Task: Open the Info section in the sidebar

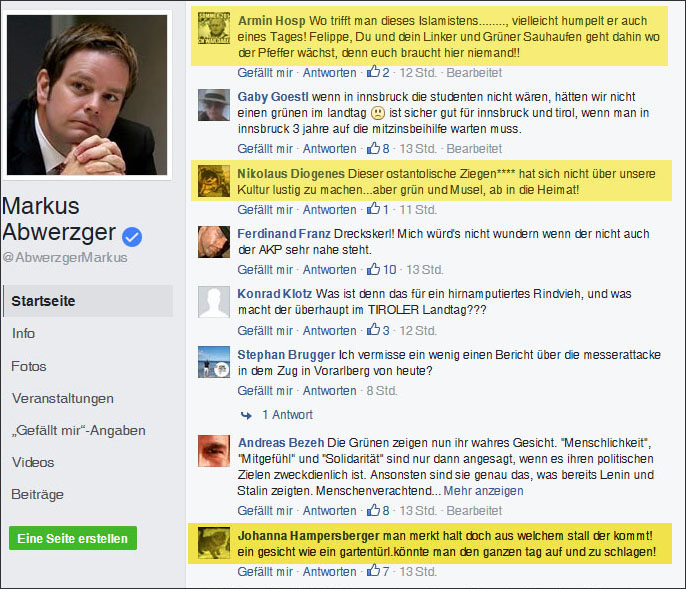Action: click(x=23, y=333)
